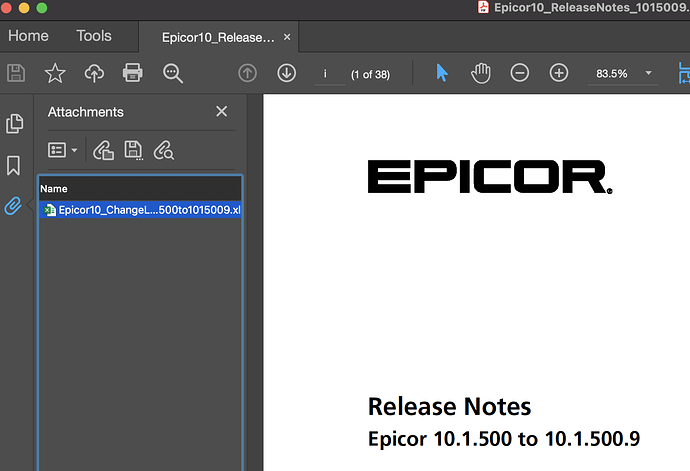Click the page count (1 of 38)
Screen dimensions: 690x471
tap(370, 74)
